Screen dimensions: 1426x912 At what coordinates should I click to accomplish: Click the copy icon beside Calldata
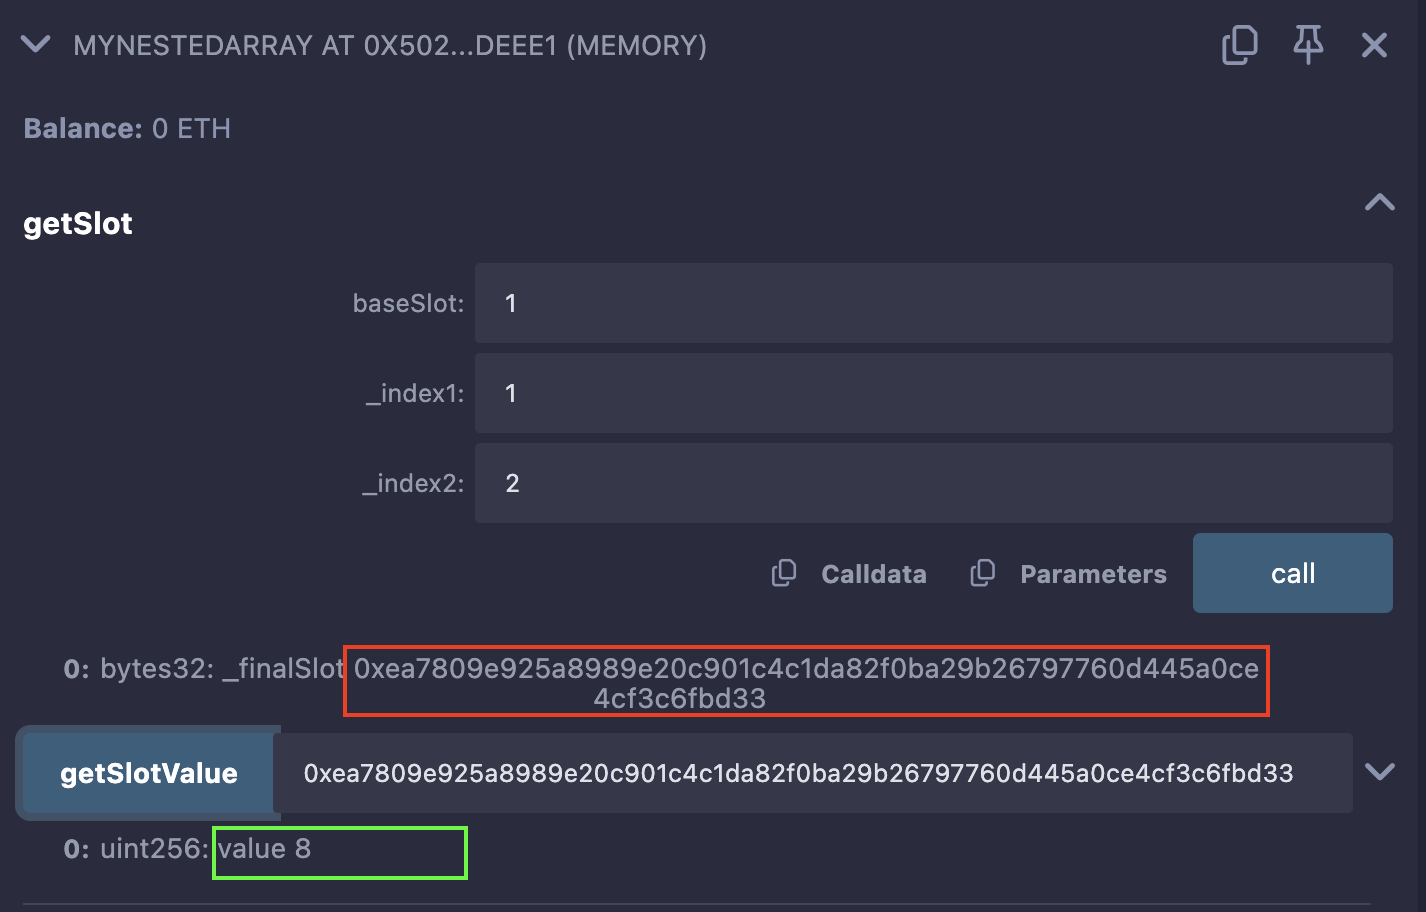click(784, 573)
